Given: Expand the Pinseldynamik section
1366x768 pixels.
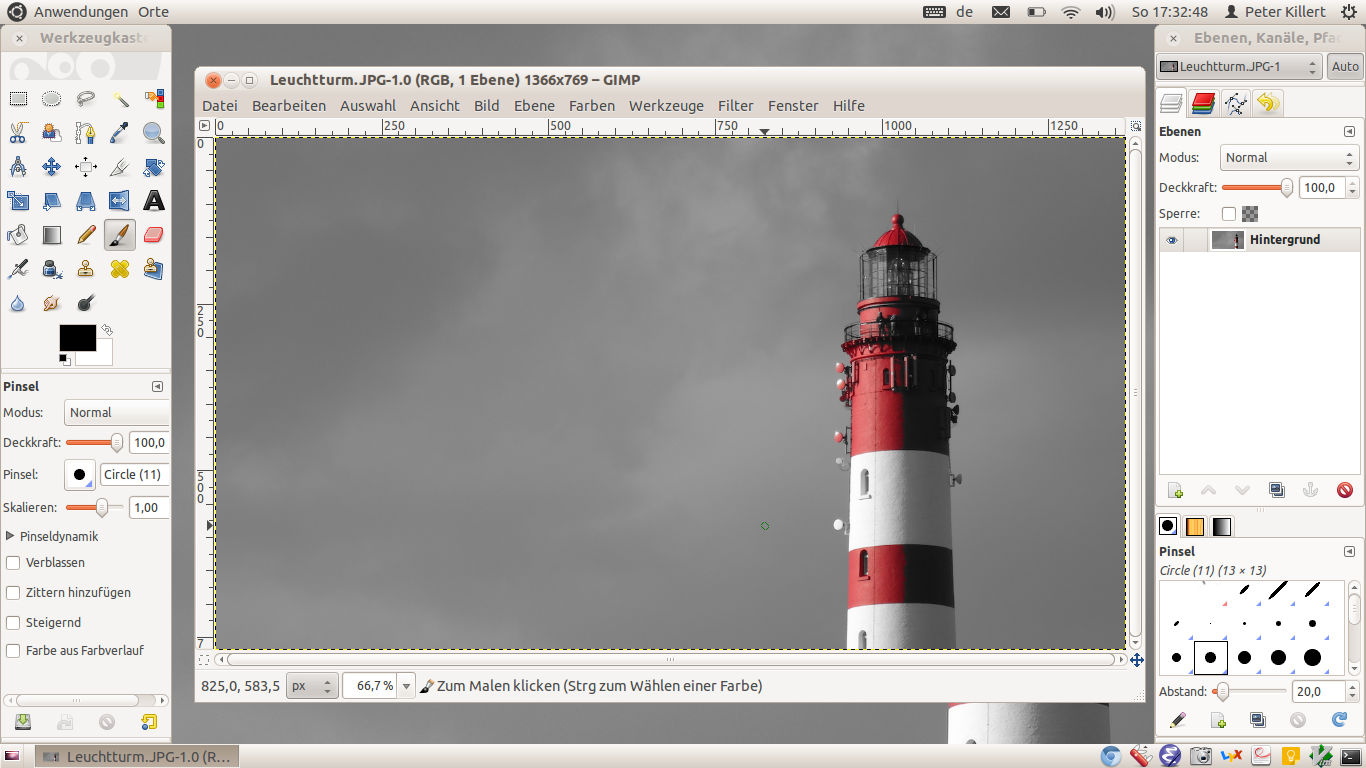Looking at the screenshot, I should [10, 536].
